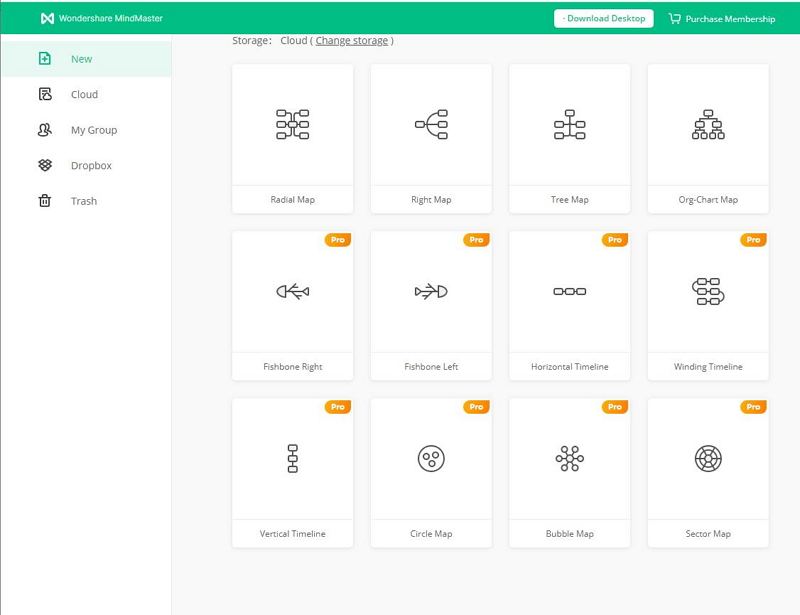Go to Cloud files in sidebar
This screenshot has width=800, height=615.
coord(84,94)
